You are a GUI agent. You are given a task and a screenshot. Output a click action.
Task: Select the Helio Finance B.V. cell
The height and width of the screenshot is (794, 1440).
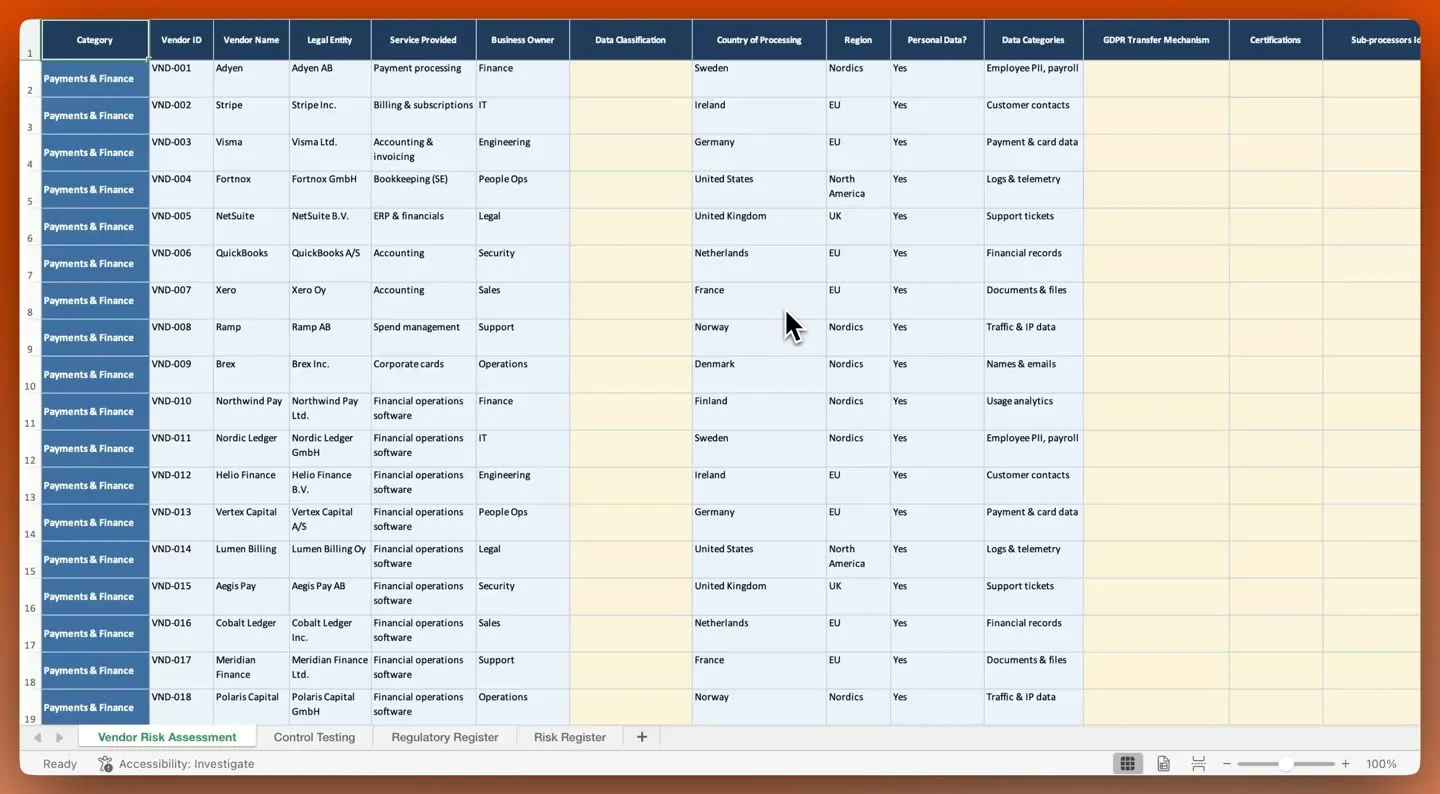[x=330, y=486]
